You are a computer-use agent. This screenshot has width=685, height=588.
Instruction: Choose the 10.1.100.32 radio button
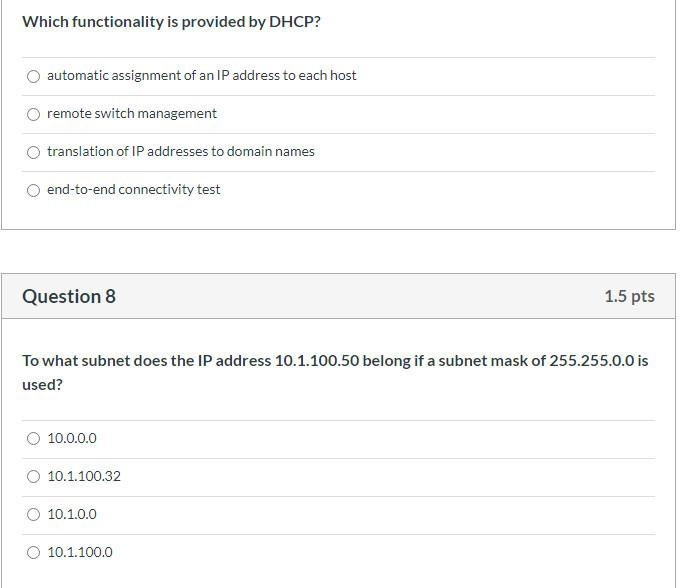(33, 477)
